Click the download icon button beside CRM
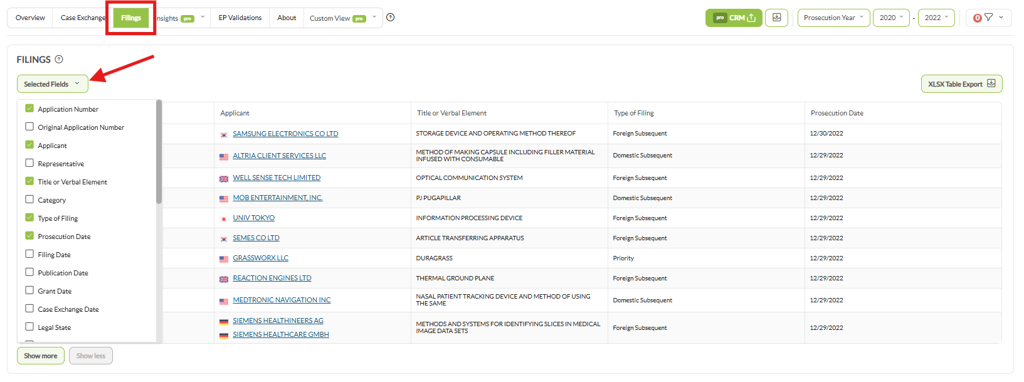Viewport: 1024px width, 382px height. (x=776, y=18)
